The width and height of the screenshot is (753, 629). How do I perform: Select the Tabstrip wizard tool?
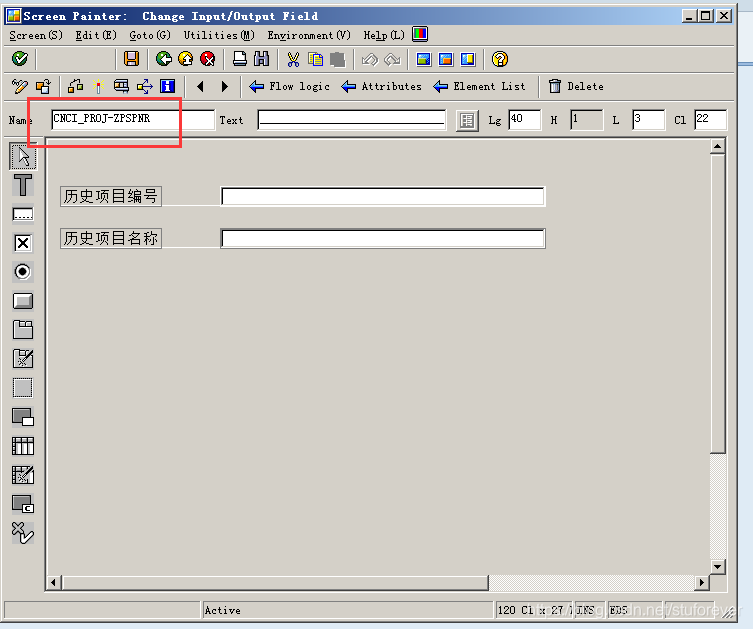coord(23,359)
